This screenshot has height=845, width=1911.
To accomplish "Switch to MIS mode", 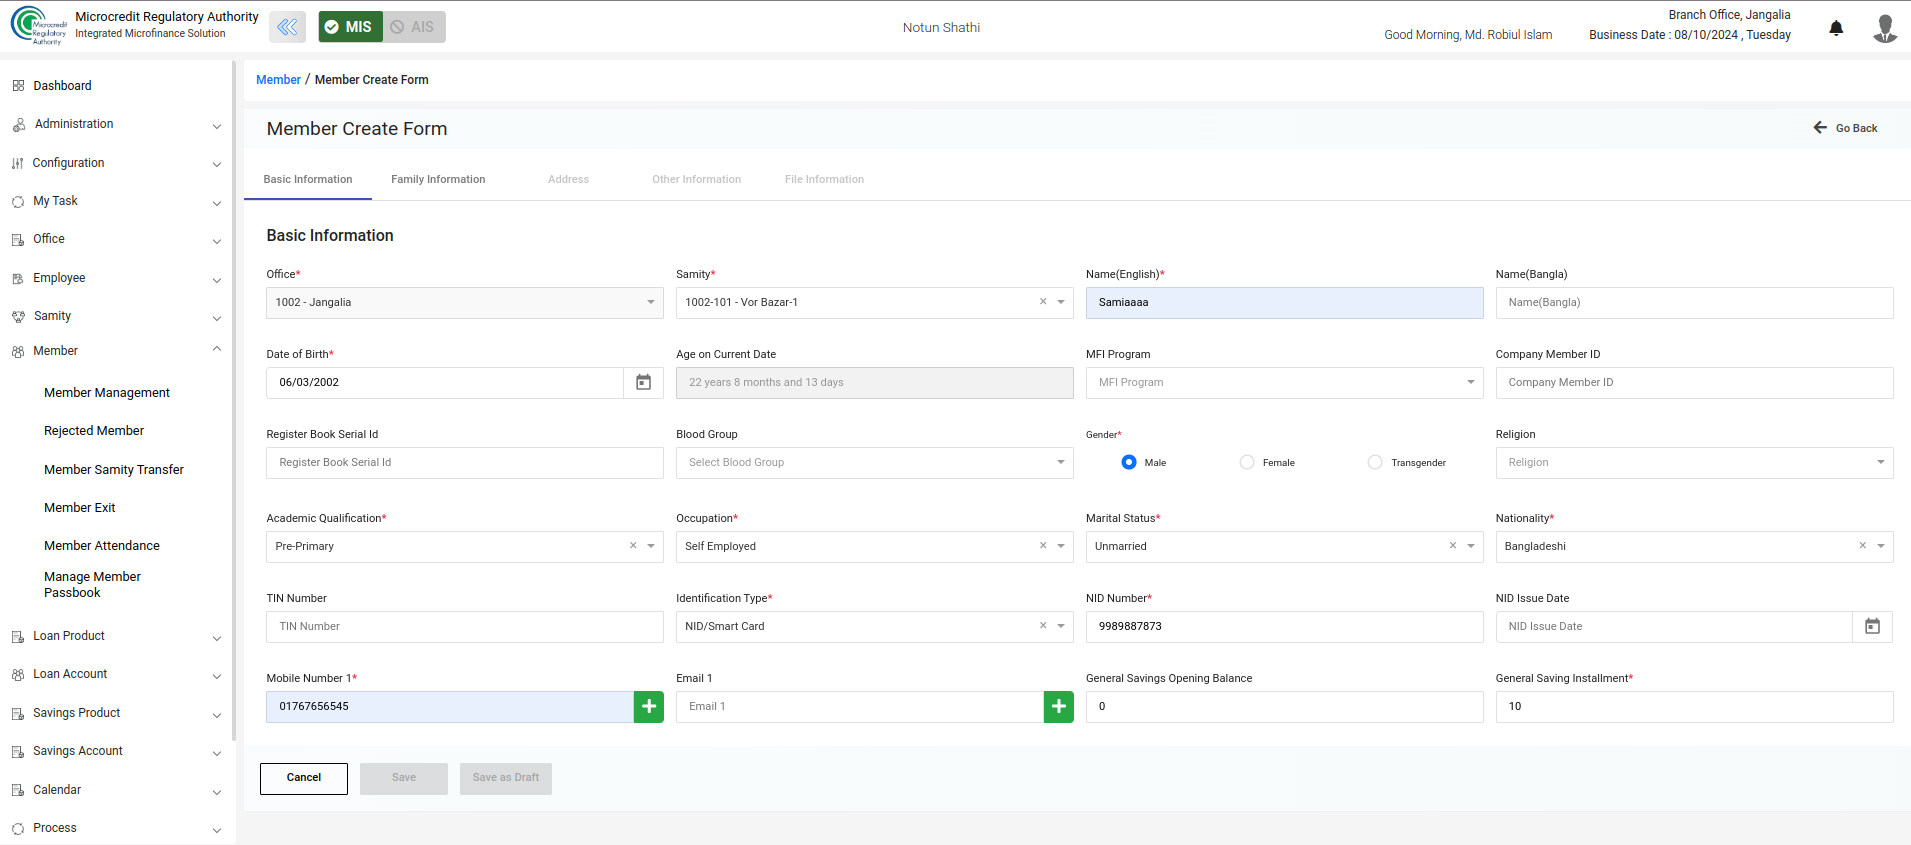I will click(x=350, y=27).
